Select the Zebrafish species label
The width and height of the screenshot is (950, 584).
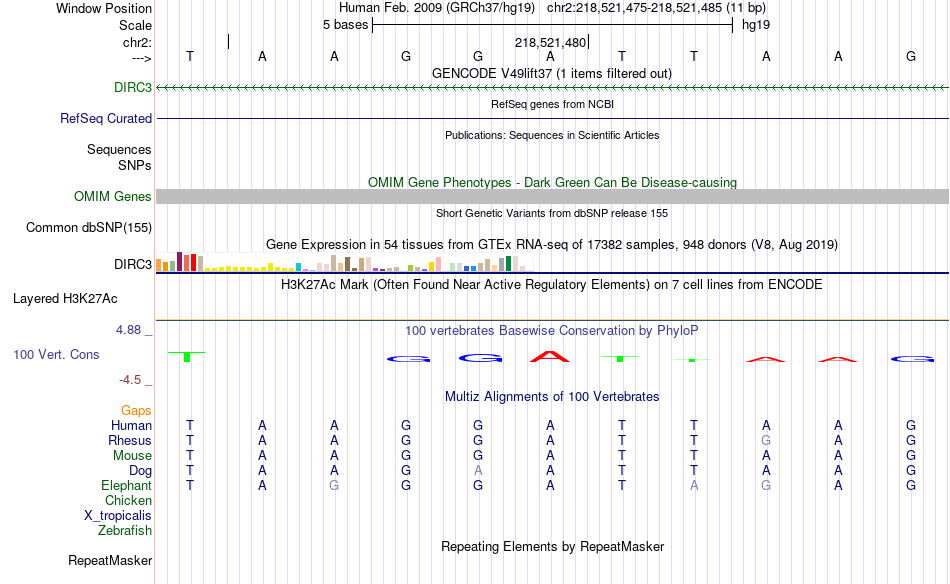(x=124, y=530)
